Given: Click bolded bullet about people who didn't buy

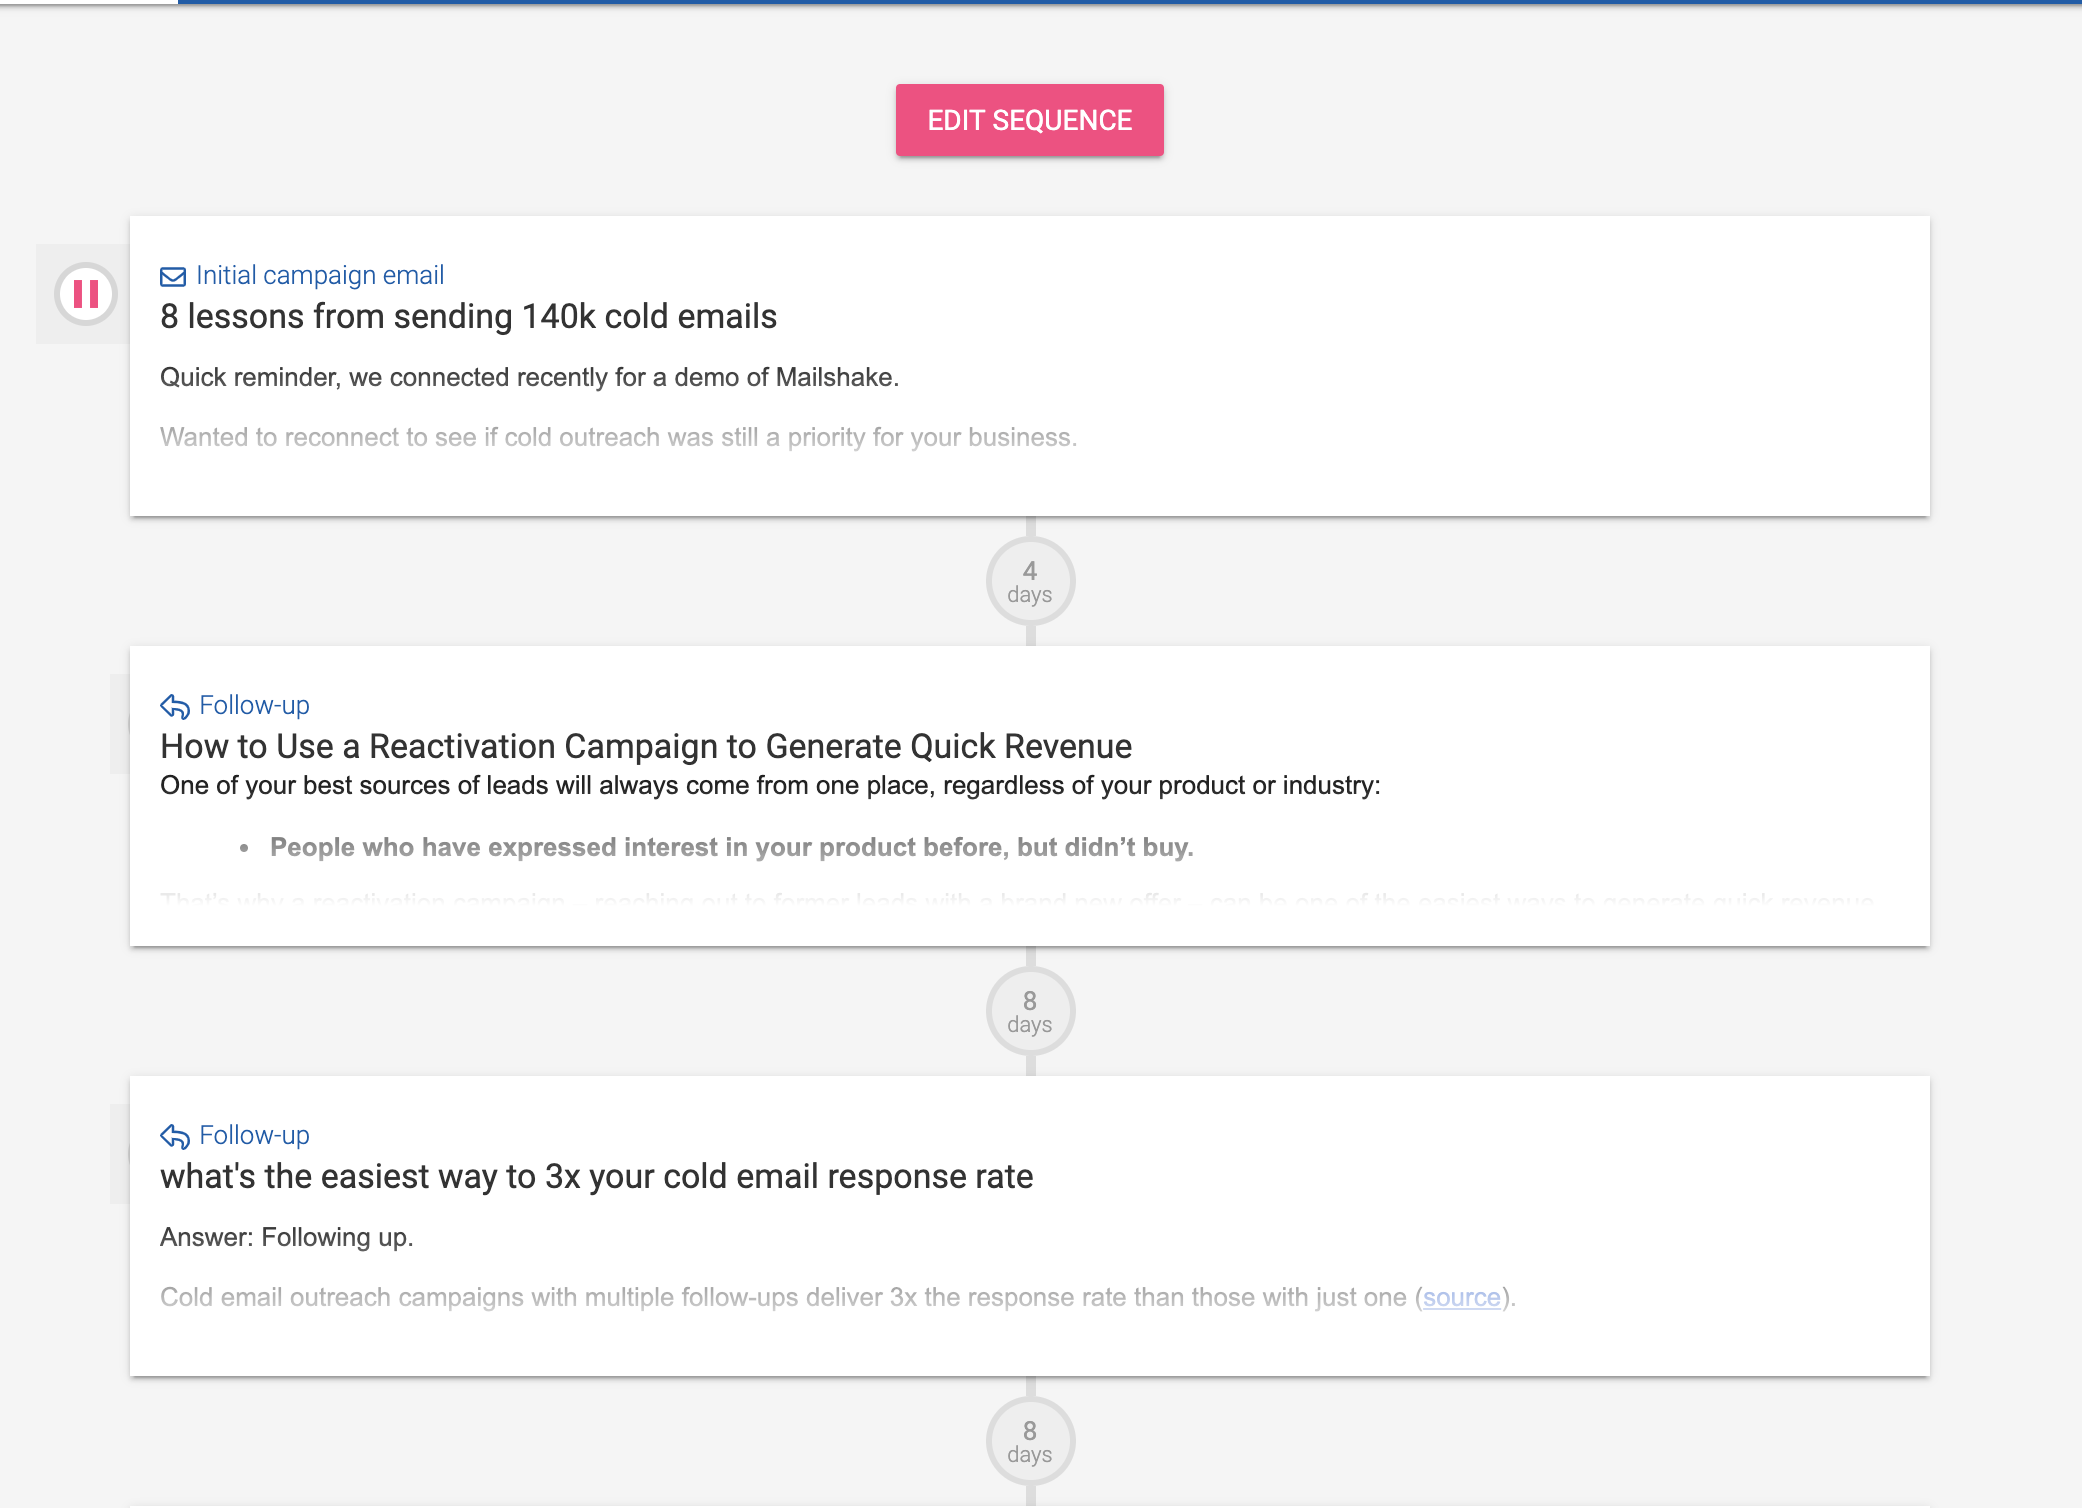Looking at the screenshot, I should (731, 847).
